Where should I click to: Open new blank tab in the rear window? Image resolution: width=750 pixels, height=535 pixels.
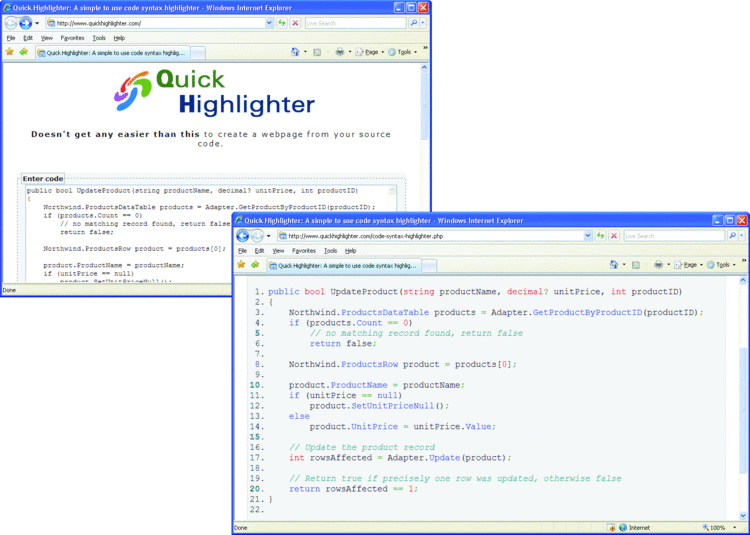click(x=198, y=53)
